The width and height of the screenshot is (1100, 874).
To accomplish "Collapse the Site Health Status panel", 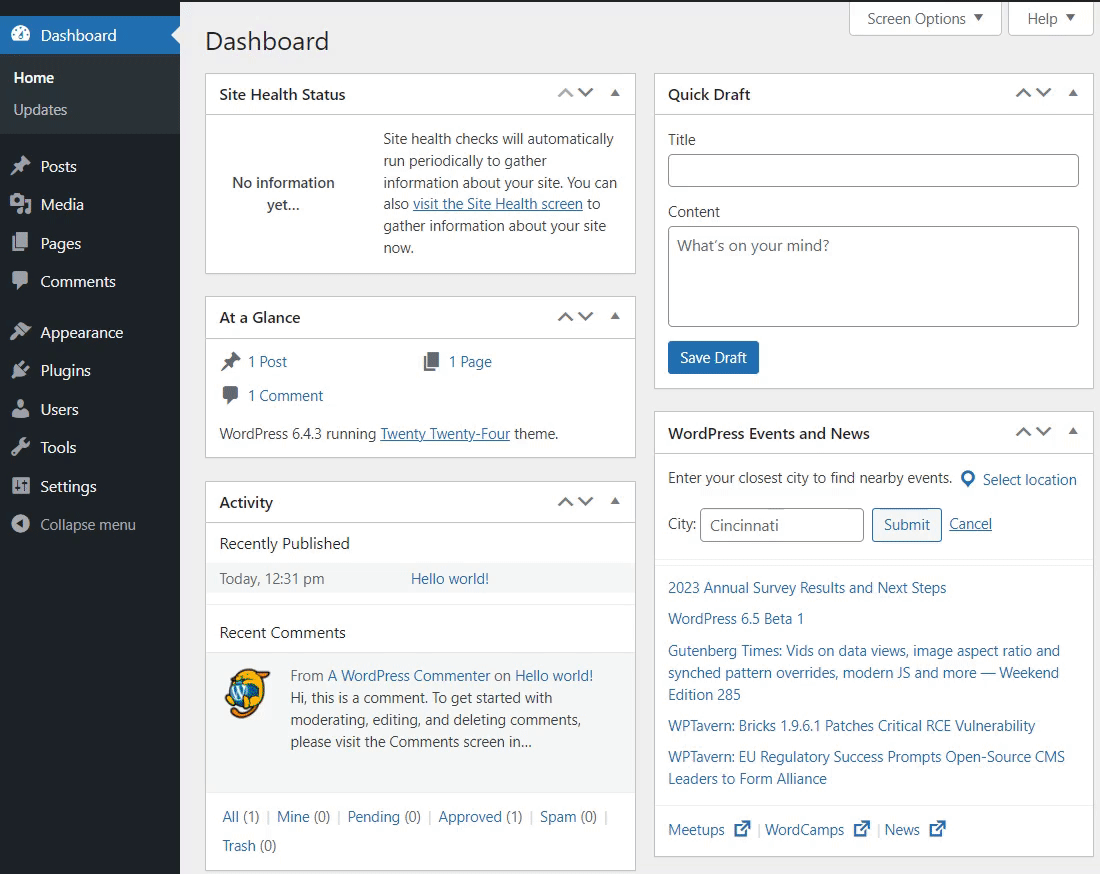I will 615,93.
